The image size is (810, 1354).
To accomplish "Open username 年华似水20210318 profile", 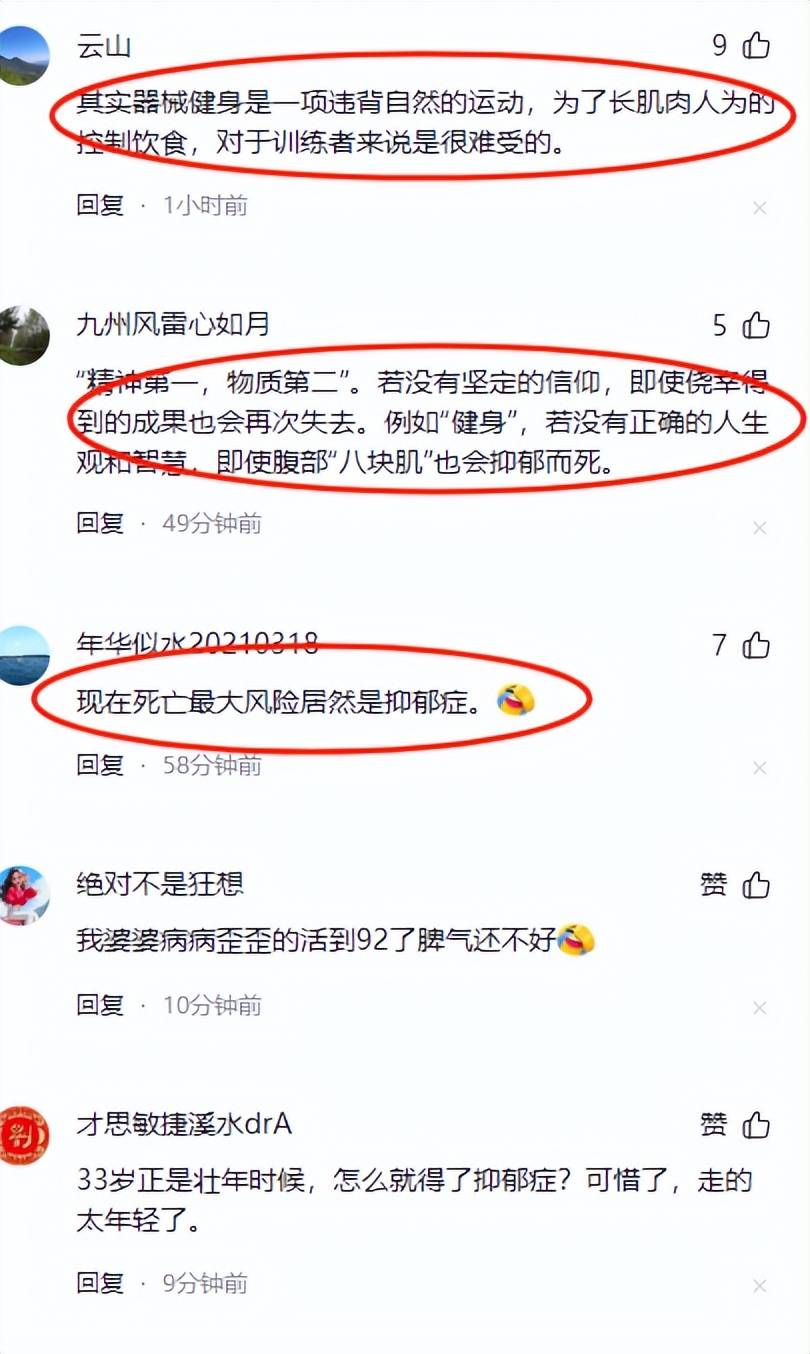I will pyautogui.click(x=198, y=644).
